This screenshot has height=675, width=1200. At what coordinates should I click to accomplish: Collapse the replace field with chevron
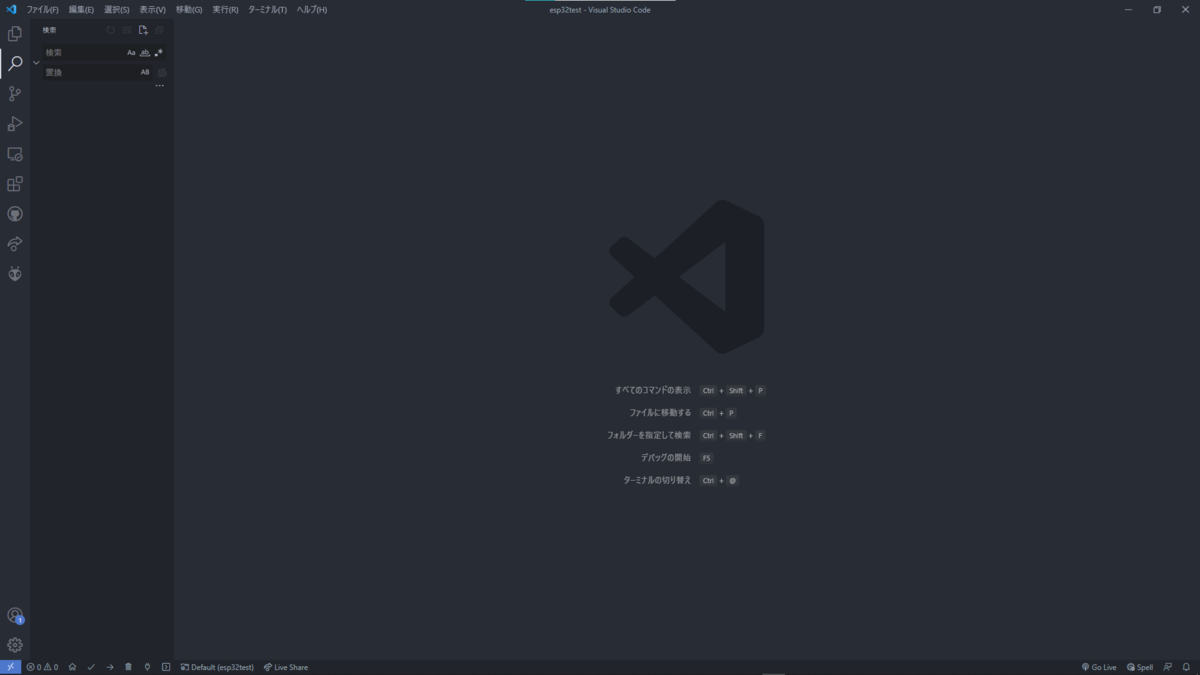(36, 62)
